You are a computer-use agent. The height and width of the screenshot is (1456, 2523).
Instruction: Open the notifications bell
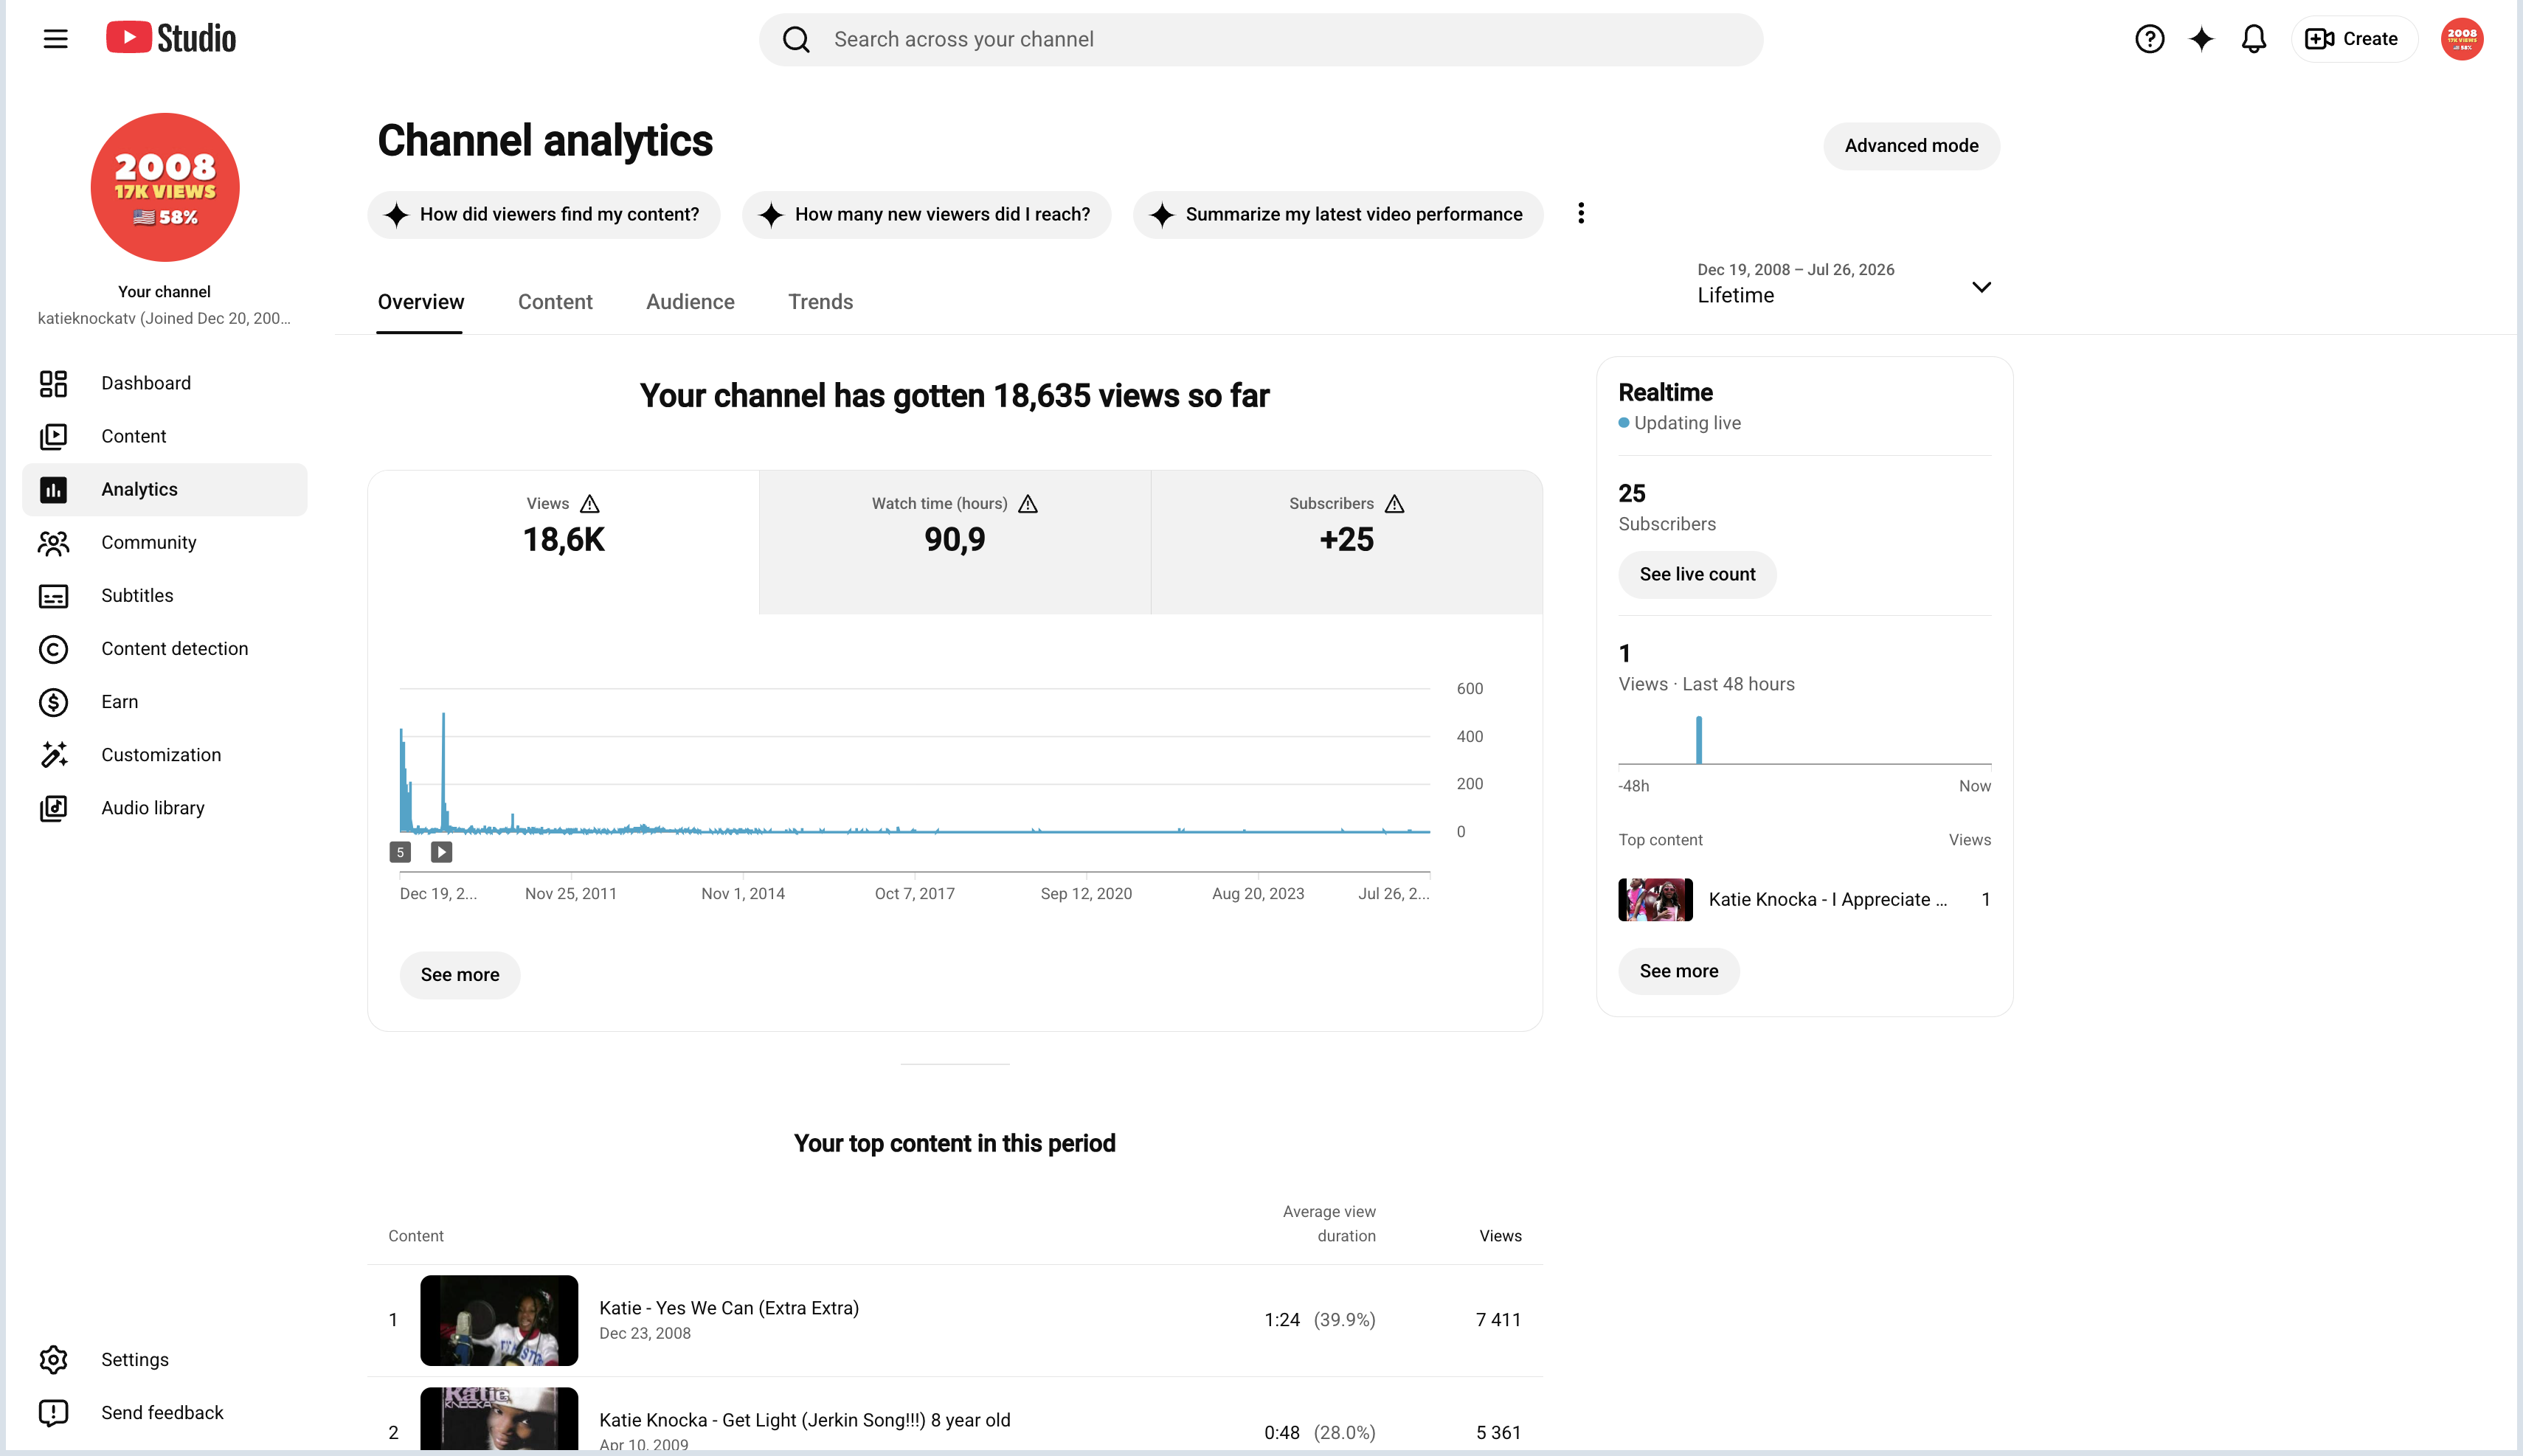[x=2253, y=39]
